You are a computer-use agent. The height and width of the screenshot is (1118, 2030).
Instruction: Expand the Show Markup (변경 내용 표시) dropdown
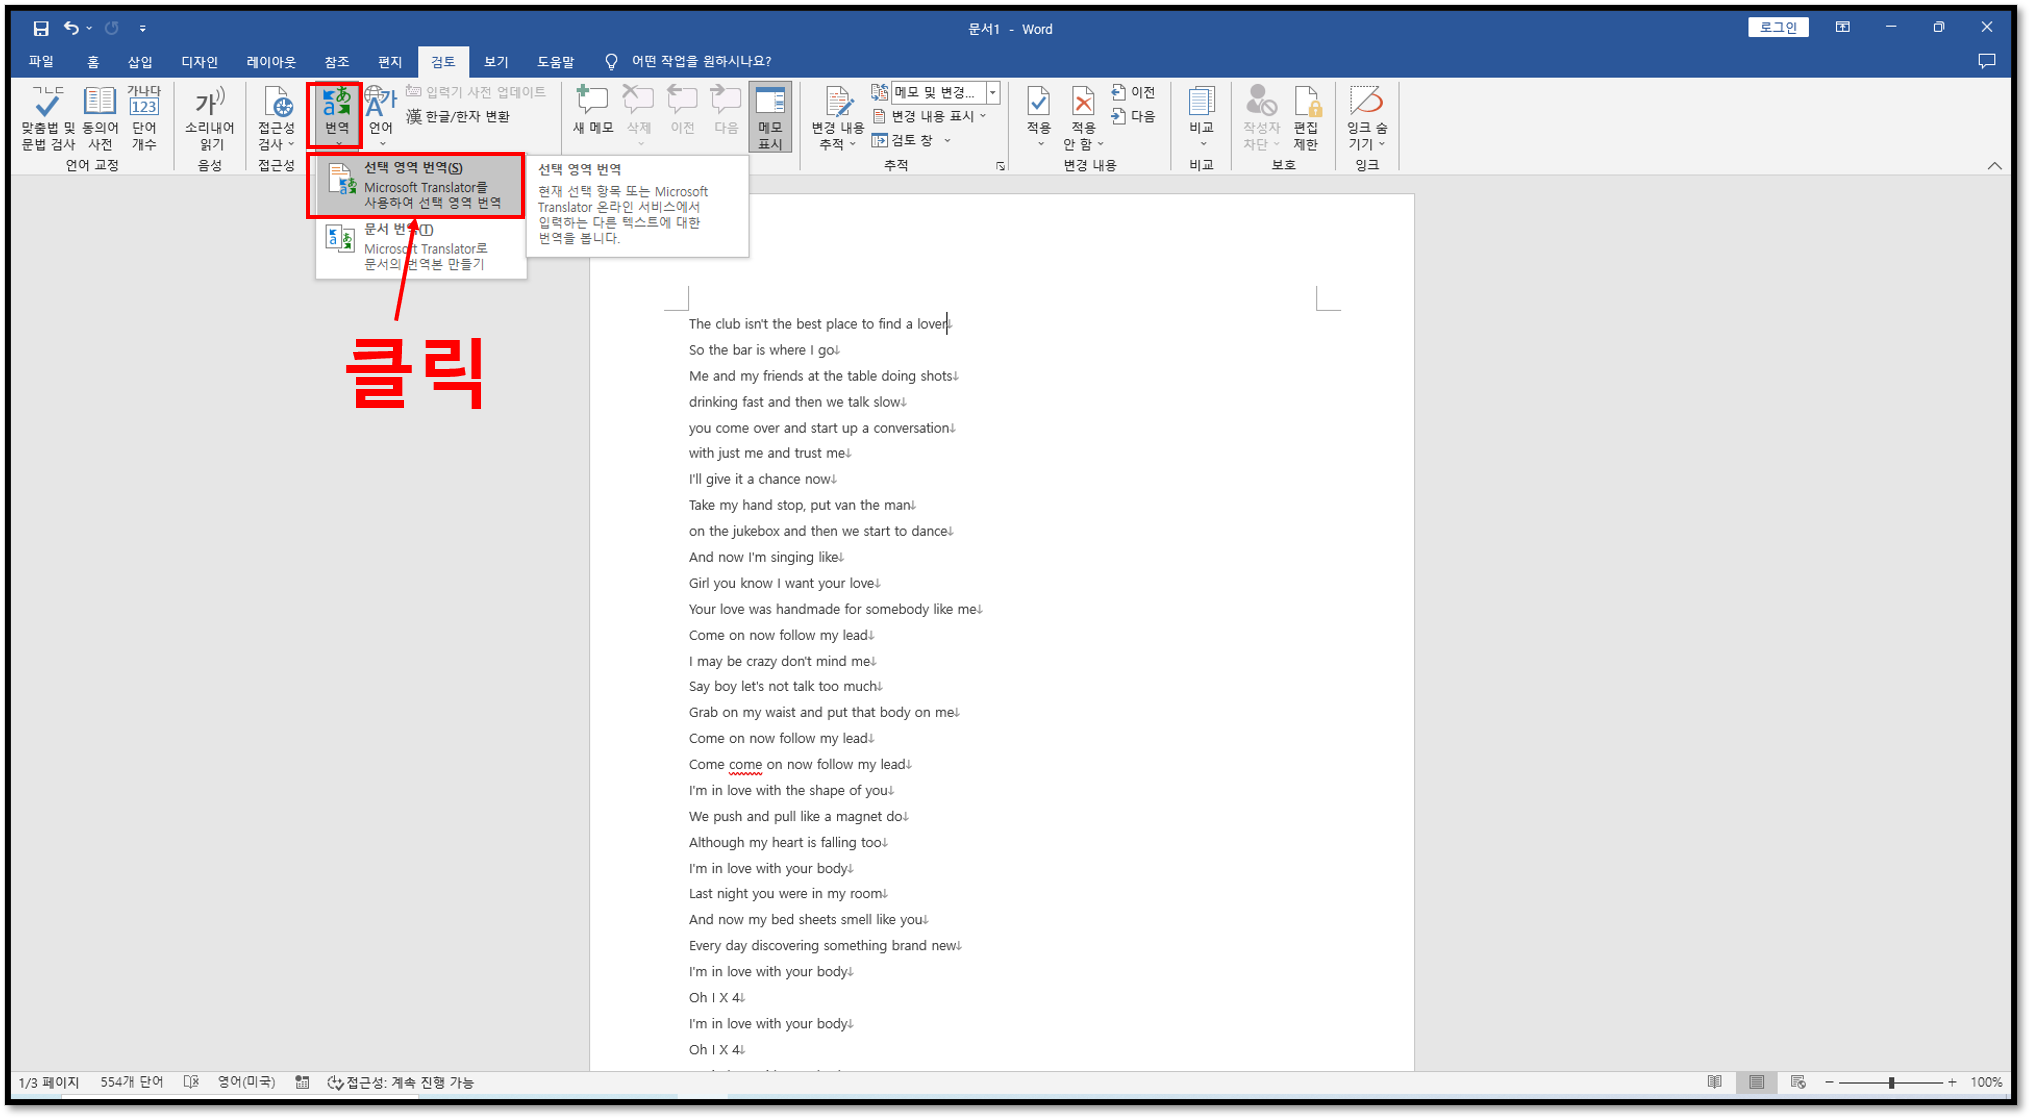(x=931, y=116)
